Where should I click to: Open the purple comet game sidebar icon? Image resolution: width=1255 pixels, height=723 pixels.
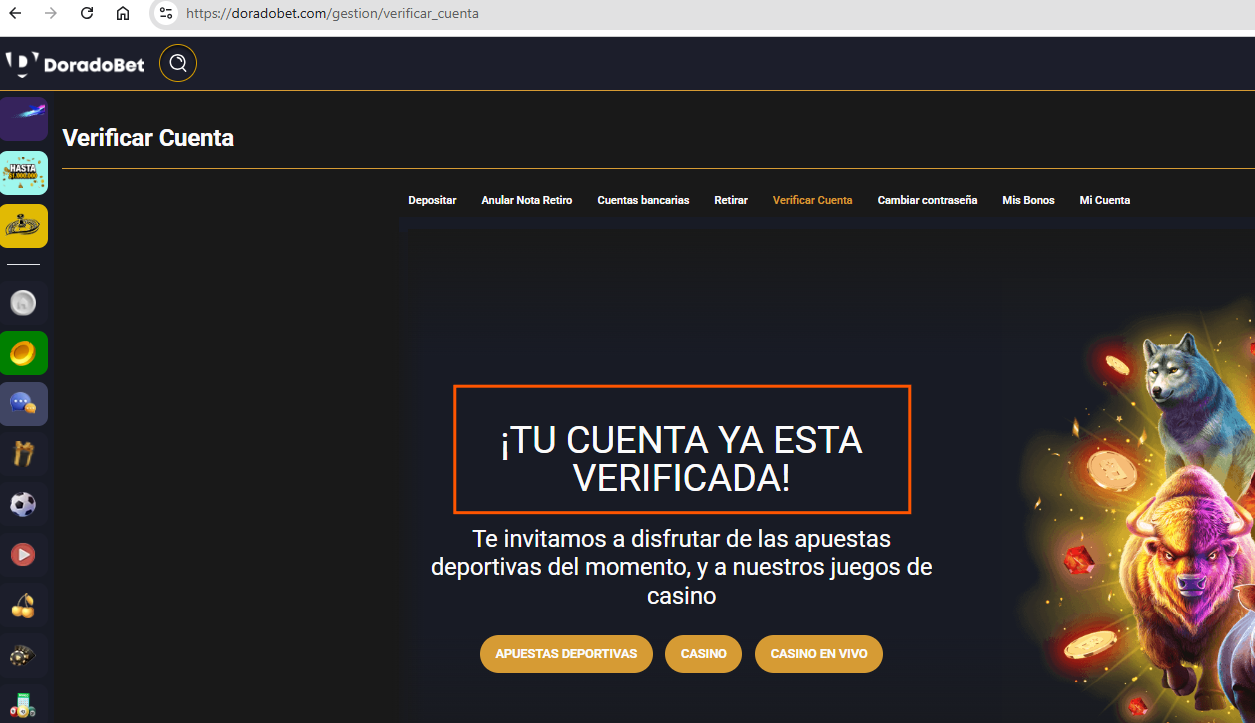click(x=23, y=119)
